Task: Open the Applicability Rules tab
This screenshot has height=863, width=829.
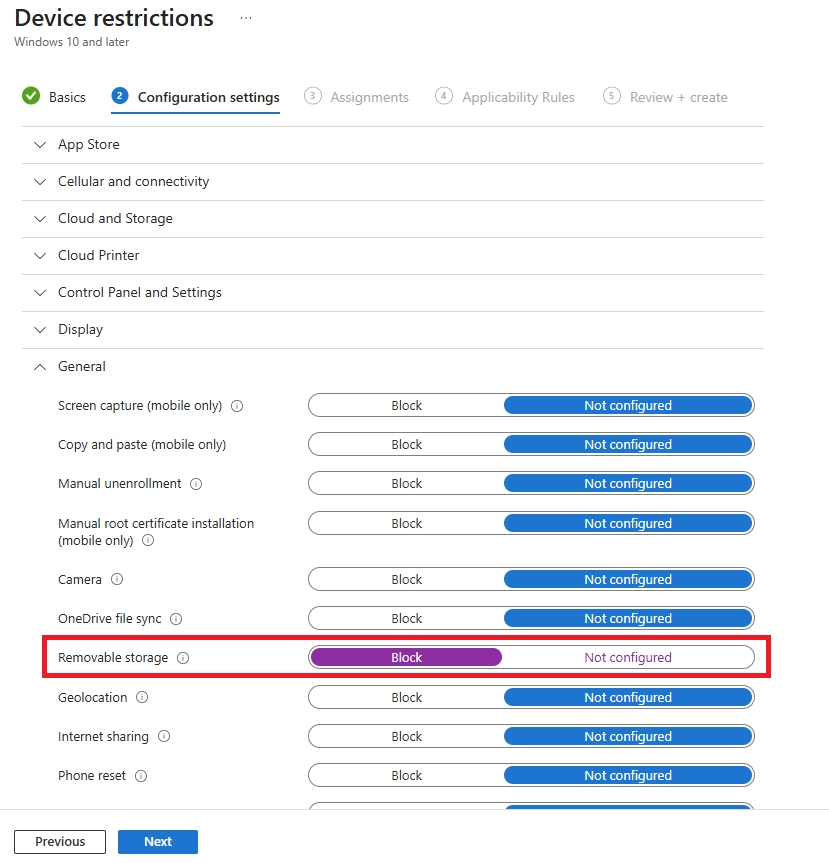Action: 518,97
